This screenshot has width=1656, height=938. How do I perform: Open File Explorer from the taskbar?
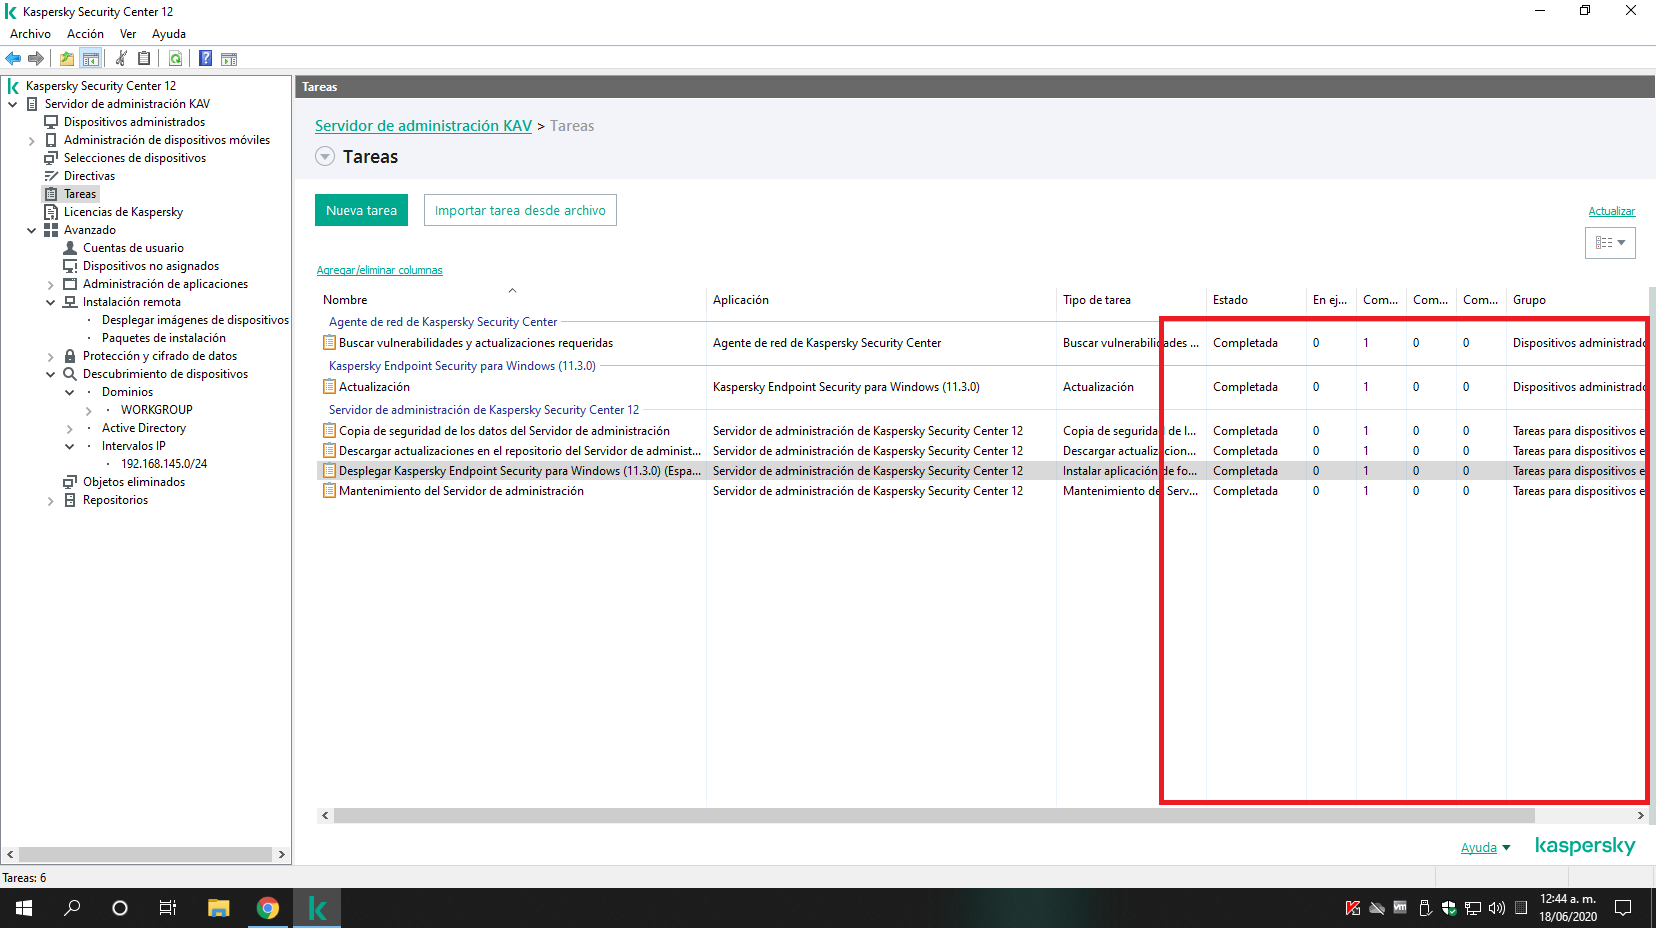pyautogui.click(x=218, y=908)
